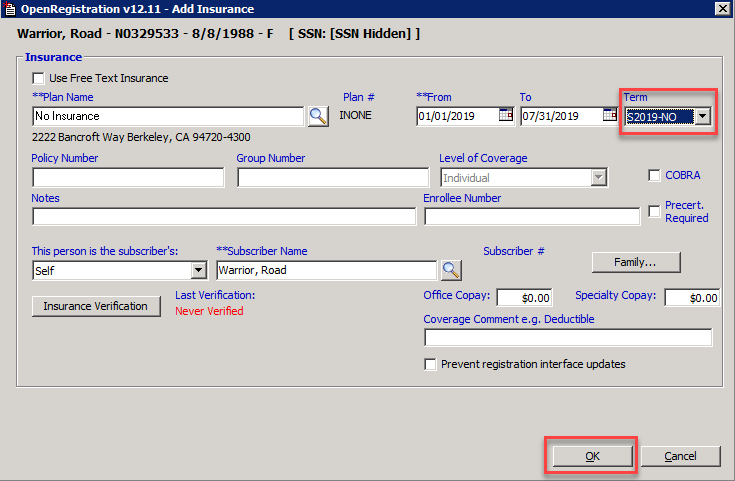This screenshot has height=481, width=735.
Task: Click the INONE plan number text
Action: (355, 115)
